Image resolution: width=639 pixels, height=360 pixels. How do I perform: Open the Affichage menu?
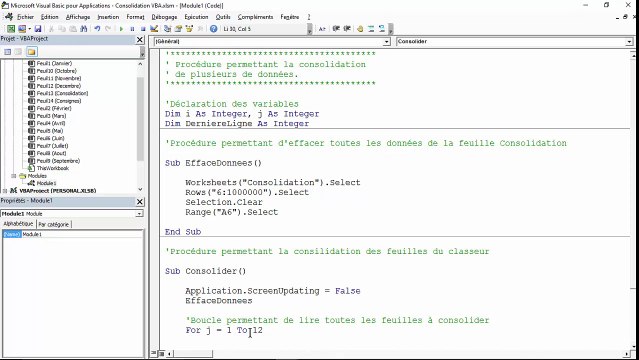[78, 17]
